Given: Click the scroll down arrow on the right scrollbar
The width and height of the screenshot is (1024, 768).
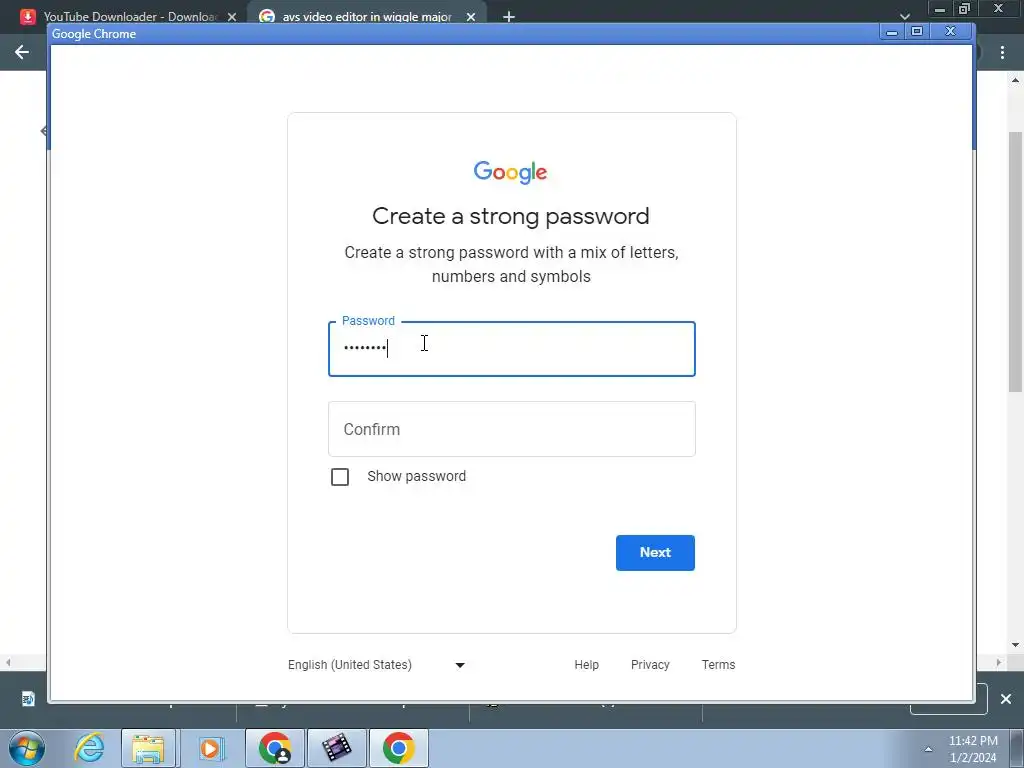Looking at the screenshot, I should 1015,645.
